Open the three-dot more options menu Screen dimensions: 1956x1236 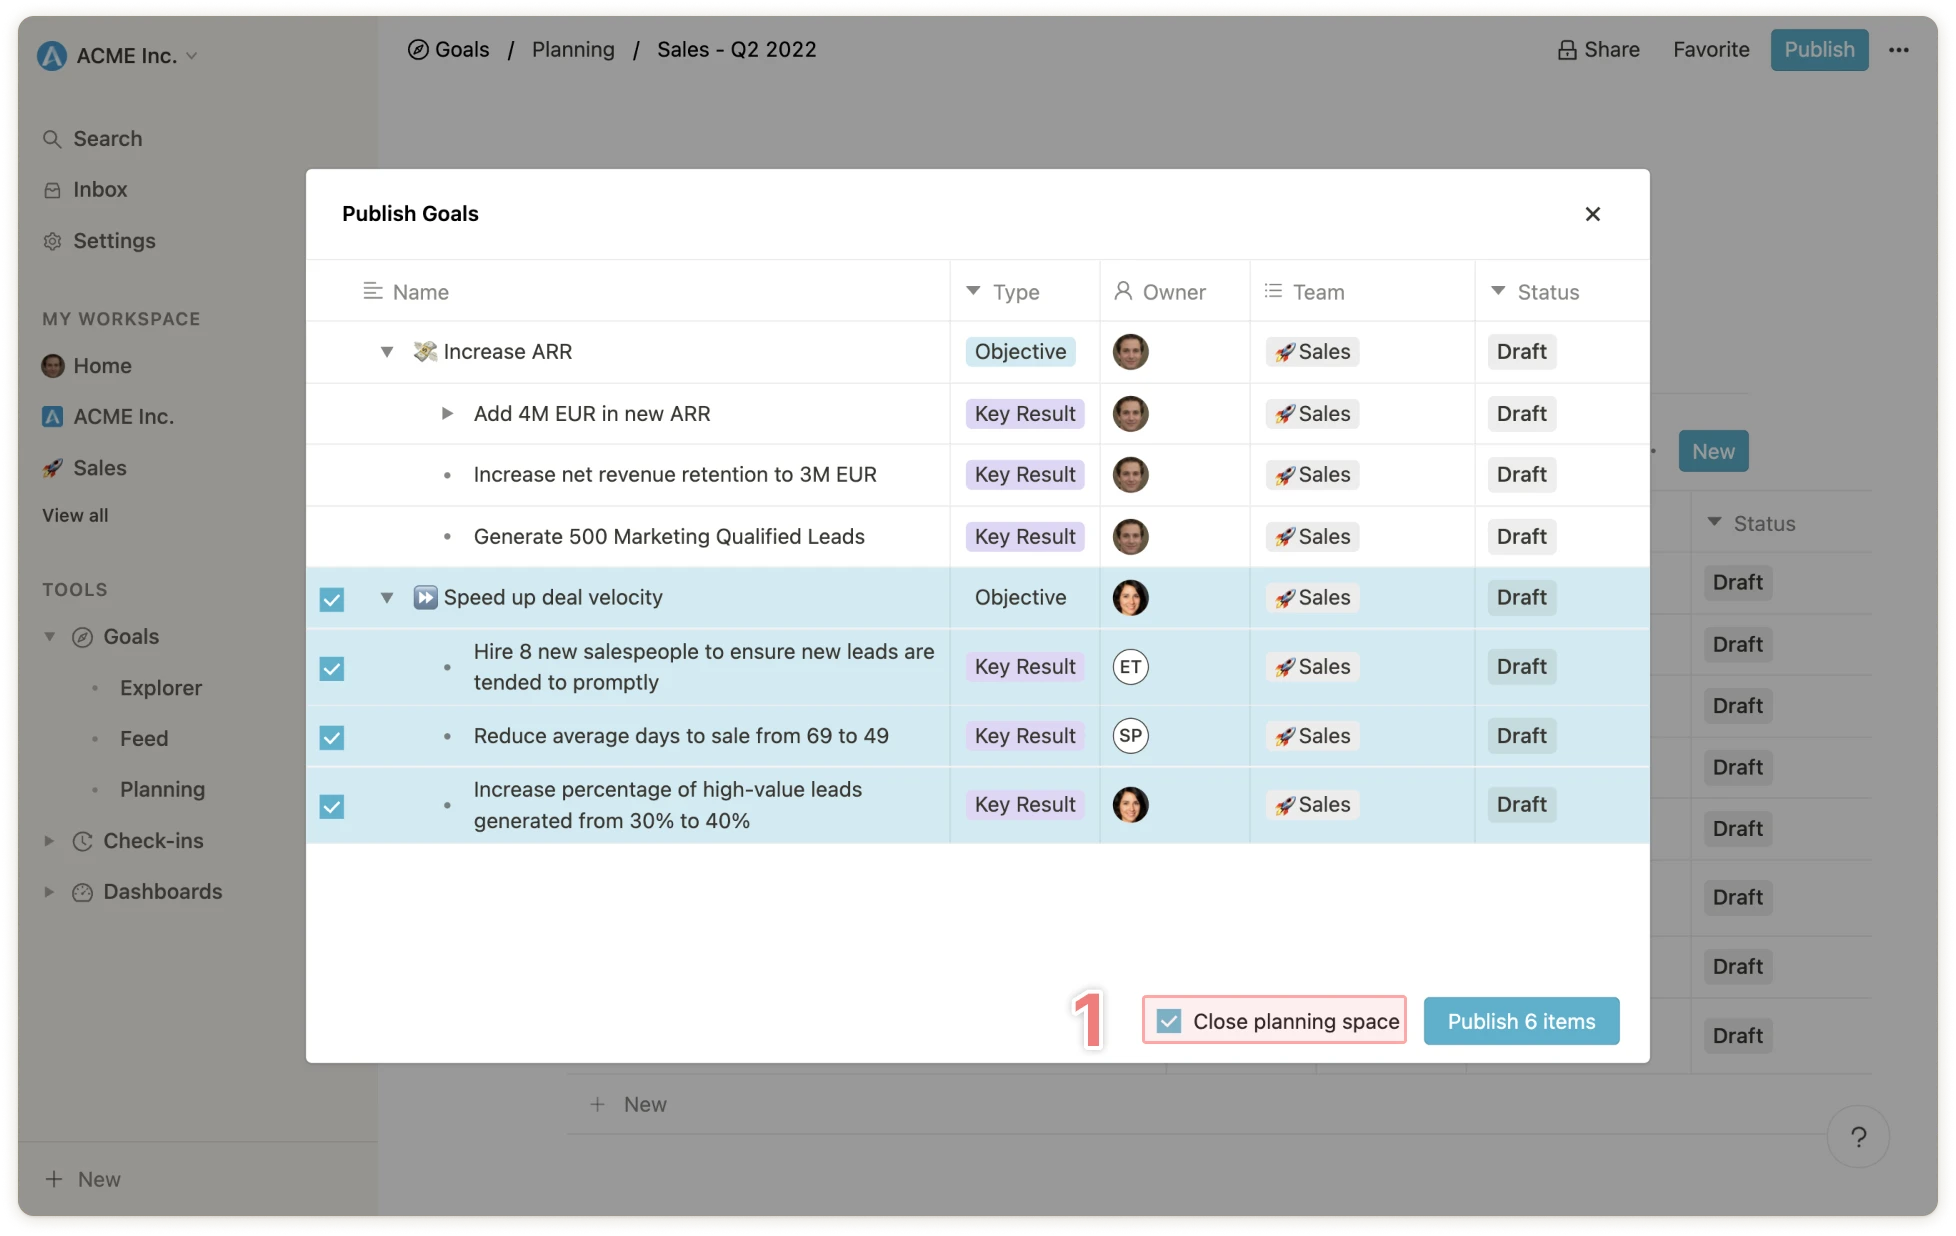point(1898,50)
